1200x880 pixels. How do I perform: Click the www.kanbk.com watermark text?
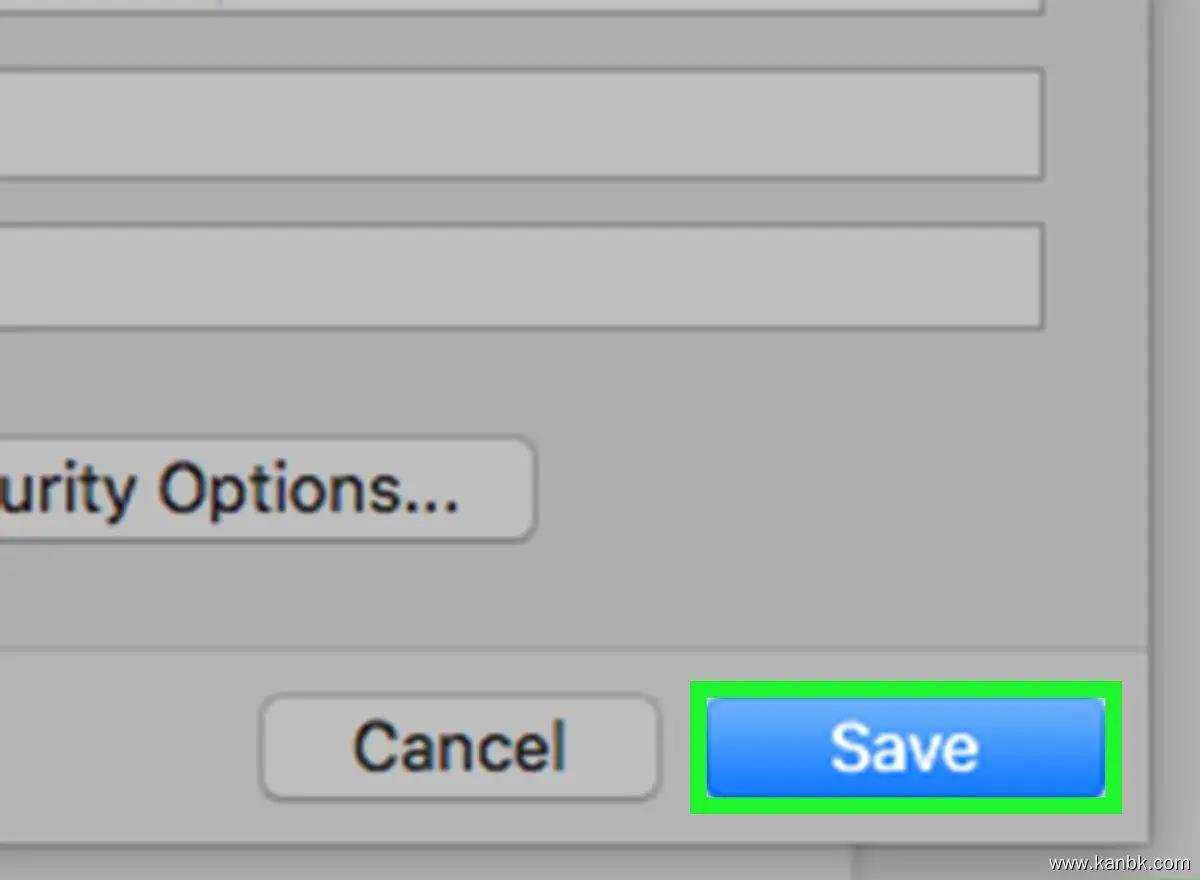pos(1118,862)
